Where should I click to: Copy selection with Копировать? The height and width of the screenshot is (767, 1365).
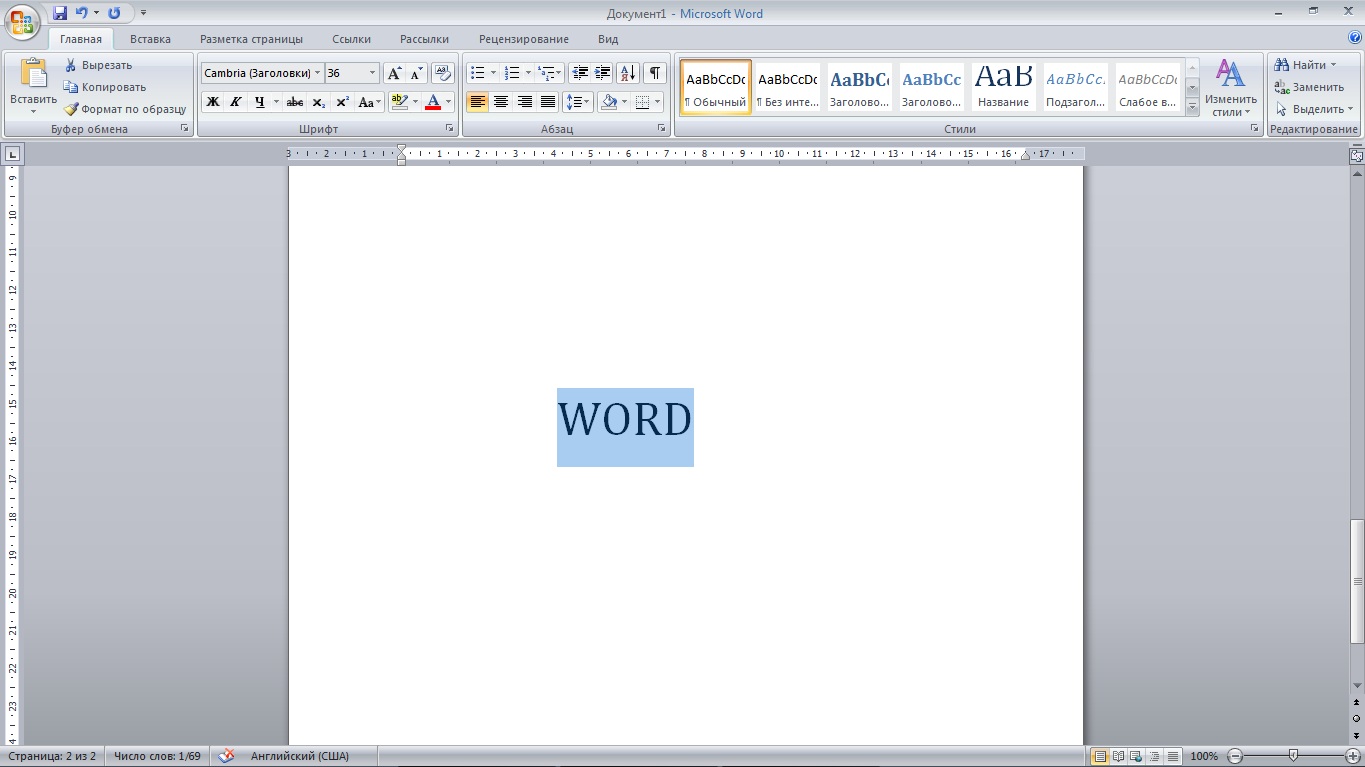click(x=104, y=87)
